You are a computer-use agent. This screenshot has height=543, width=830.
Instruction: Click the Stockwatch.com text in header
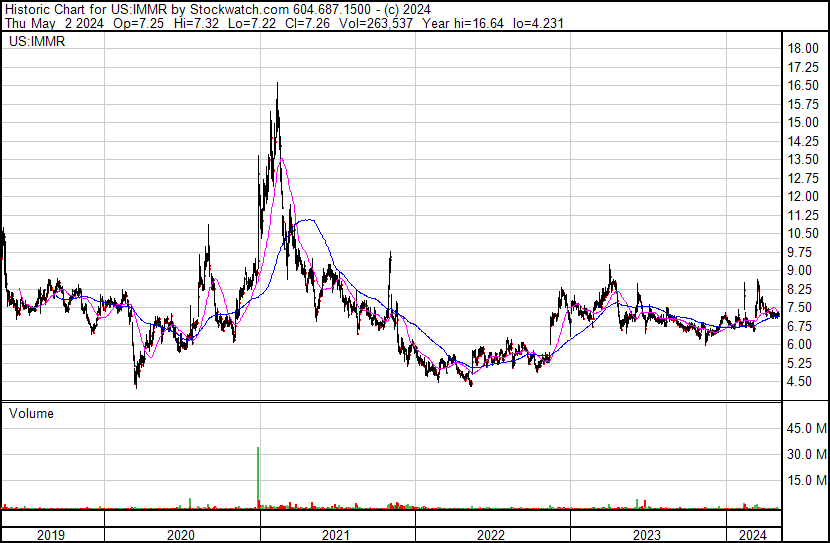pos(240,10)
